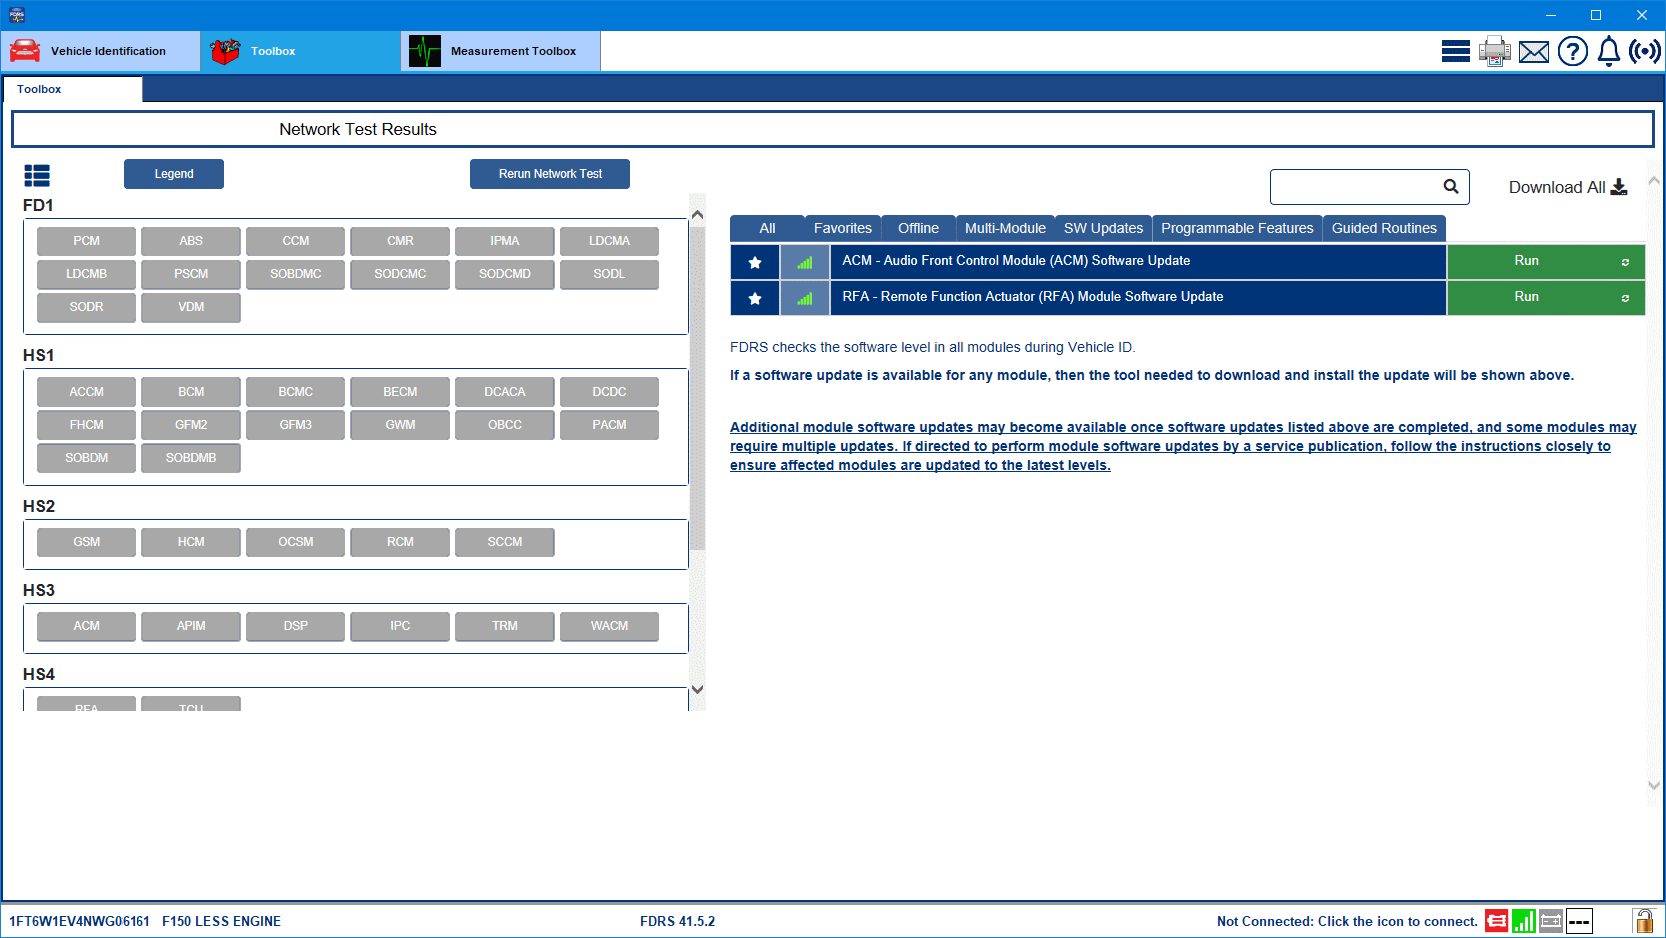The width and height of the screenshot is (1666, 938).
Task: Click the module list scrollbar thumb
Action: (x=698, y=390)
